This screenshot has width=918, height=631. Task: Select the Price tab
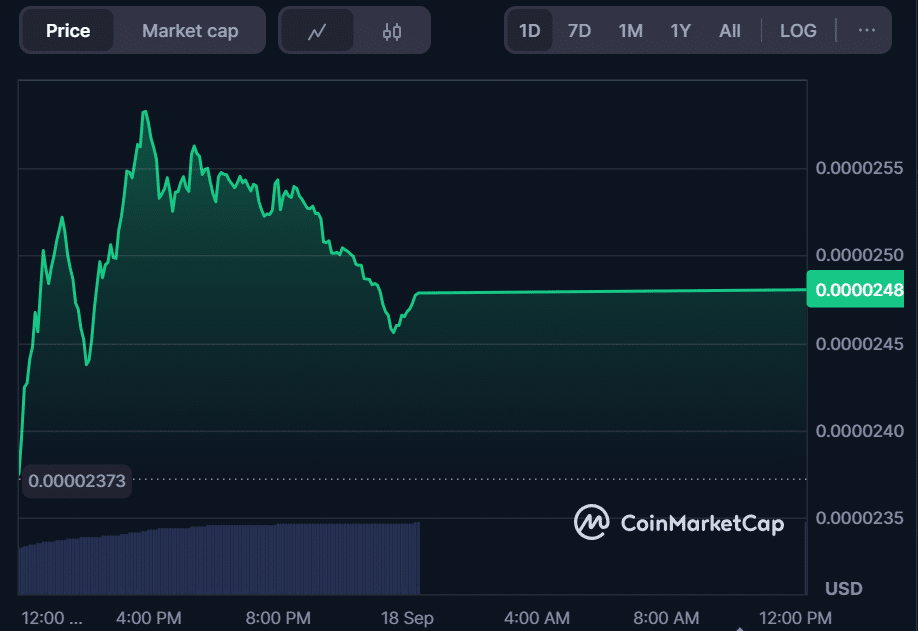click(x=67, y=31)
